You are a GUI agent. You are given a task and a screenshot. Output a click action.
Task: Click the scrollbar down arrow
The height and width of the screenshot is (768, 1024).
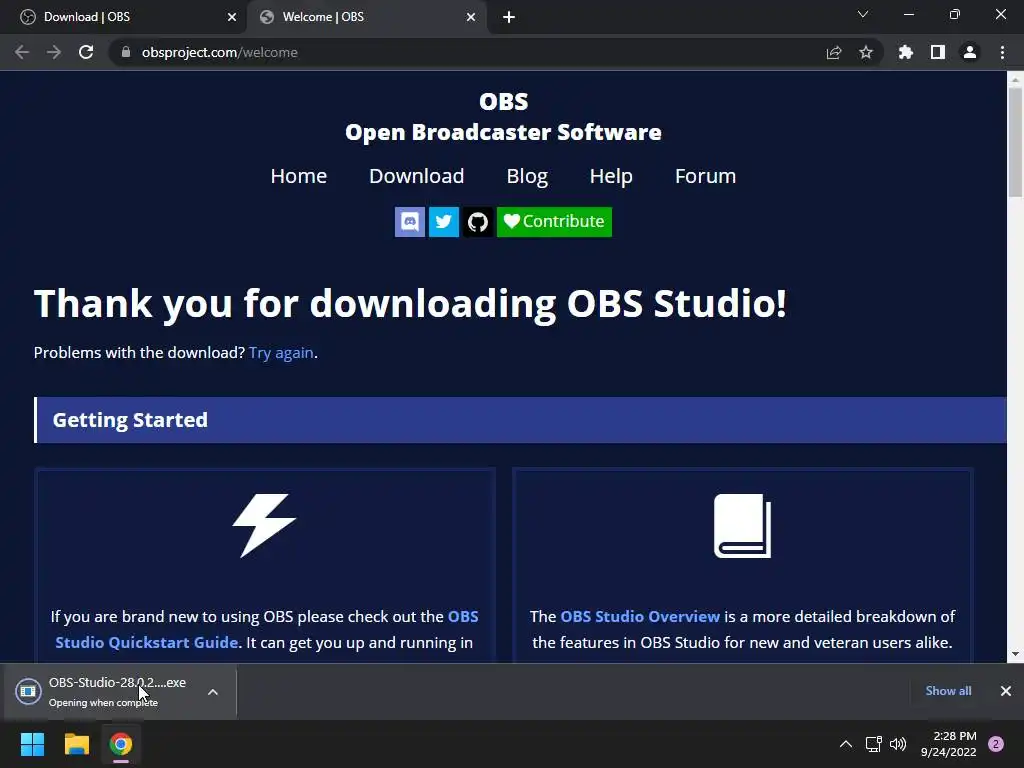1015,654
